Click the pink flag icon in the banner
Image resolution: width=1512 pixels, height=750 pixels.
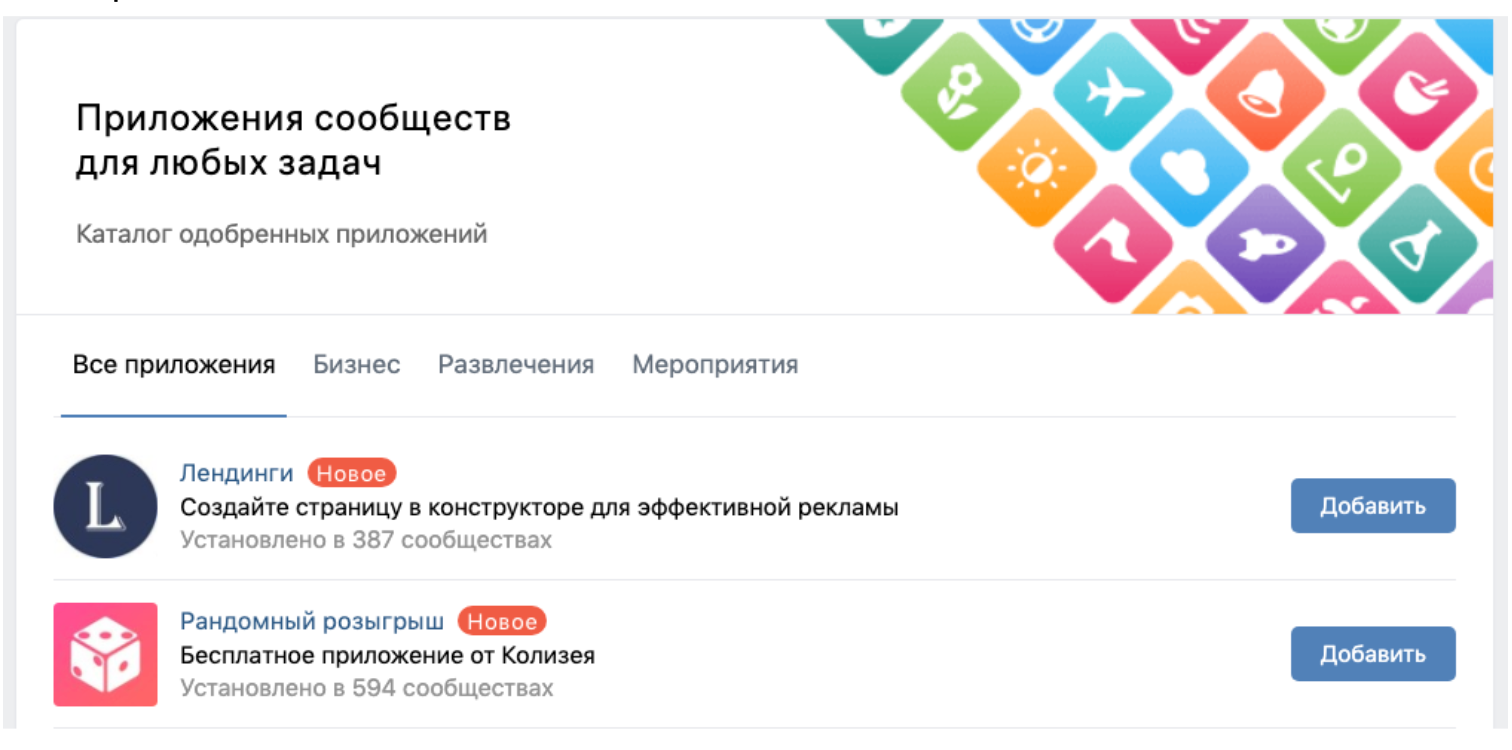(x=1112, y=243)
